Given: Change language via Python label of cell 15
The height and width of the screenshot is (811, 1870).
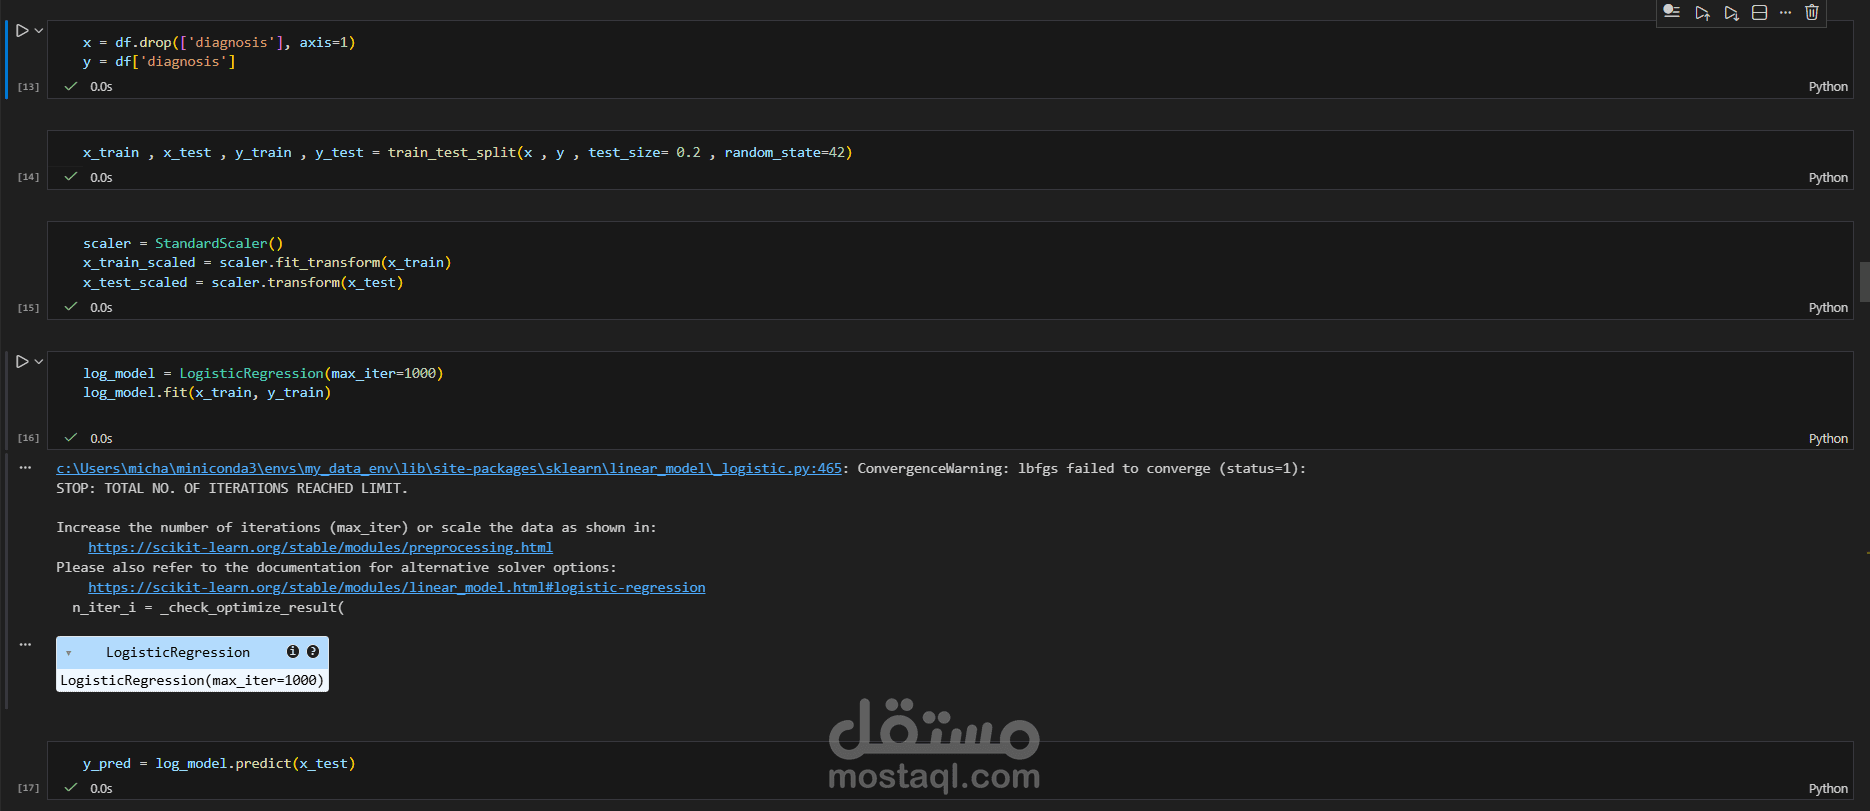Looking at the screenshot, I should [1828, 308].
